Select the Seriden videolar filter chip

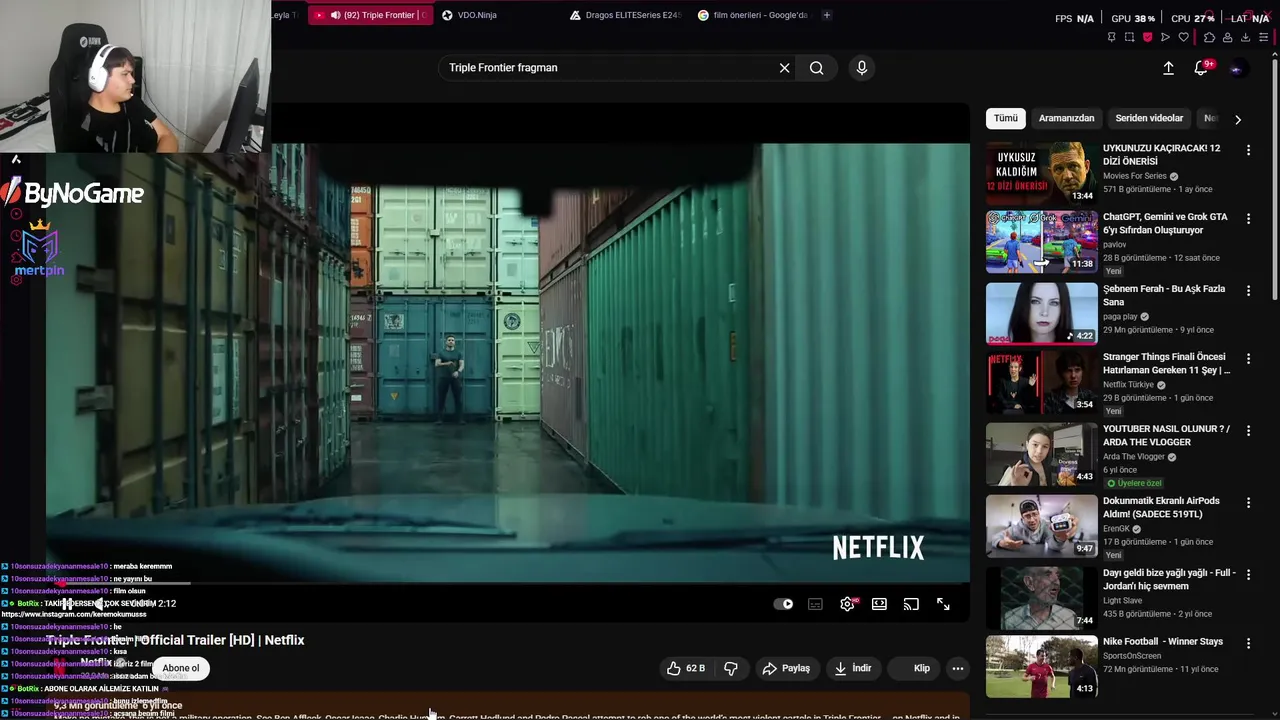pyautogui.click(x=1149, y=118)
